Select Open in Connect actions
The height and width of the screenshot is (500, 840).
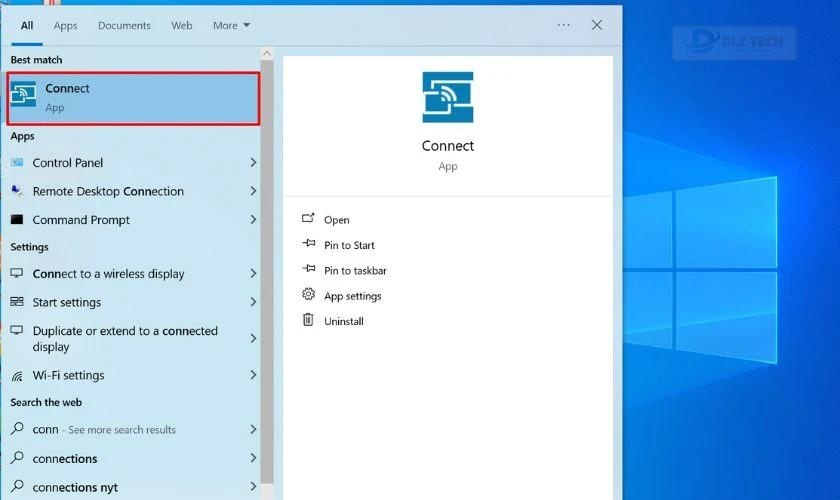pyautogui.click(x=336, y=220)
